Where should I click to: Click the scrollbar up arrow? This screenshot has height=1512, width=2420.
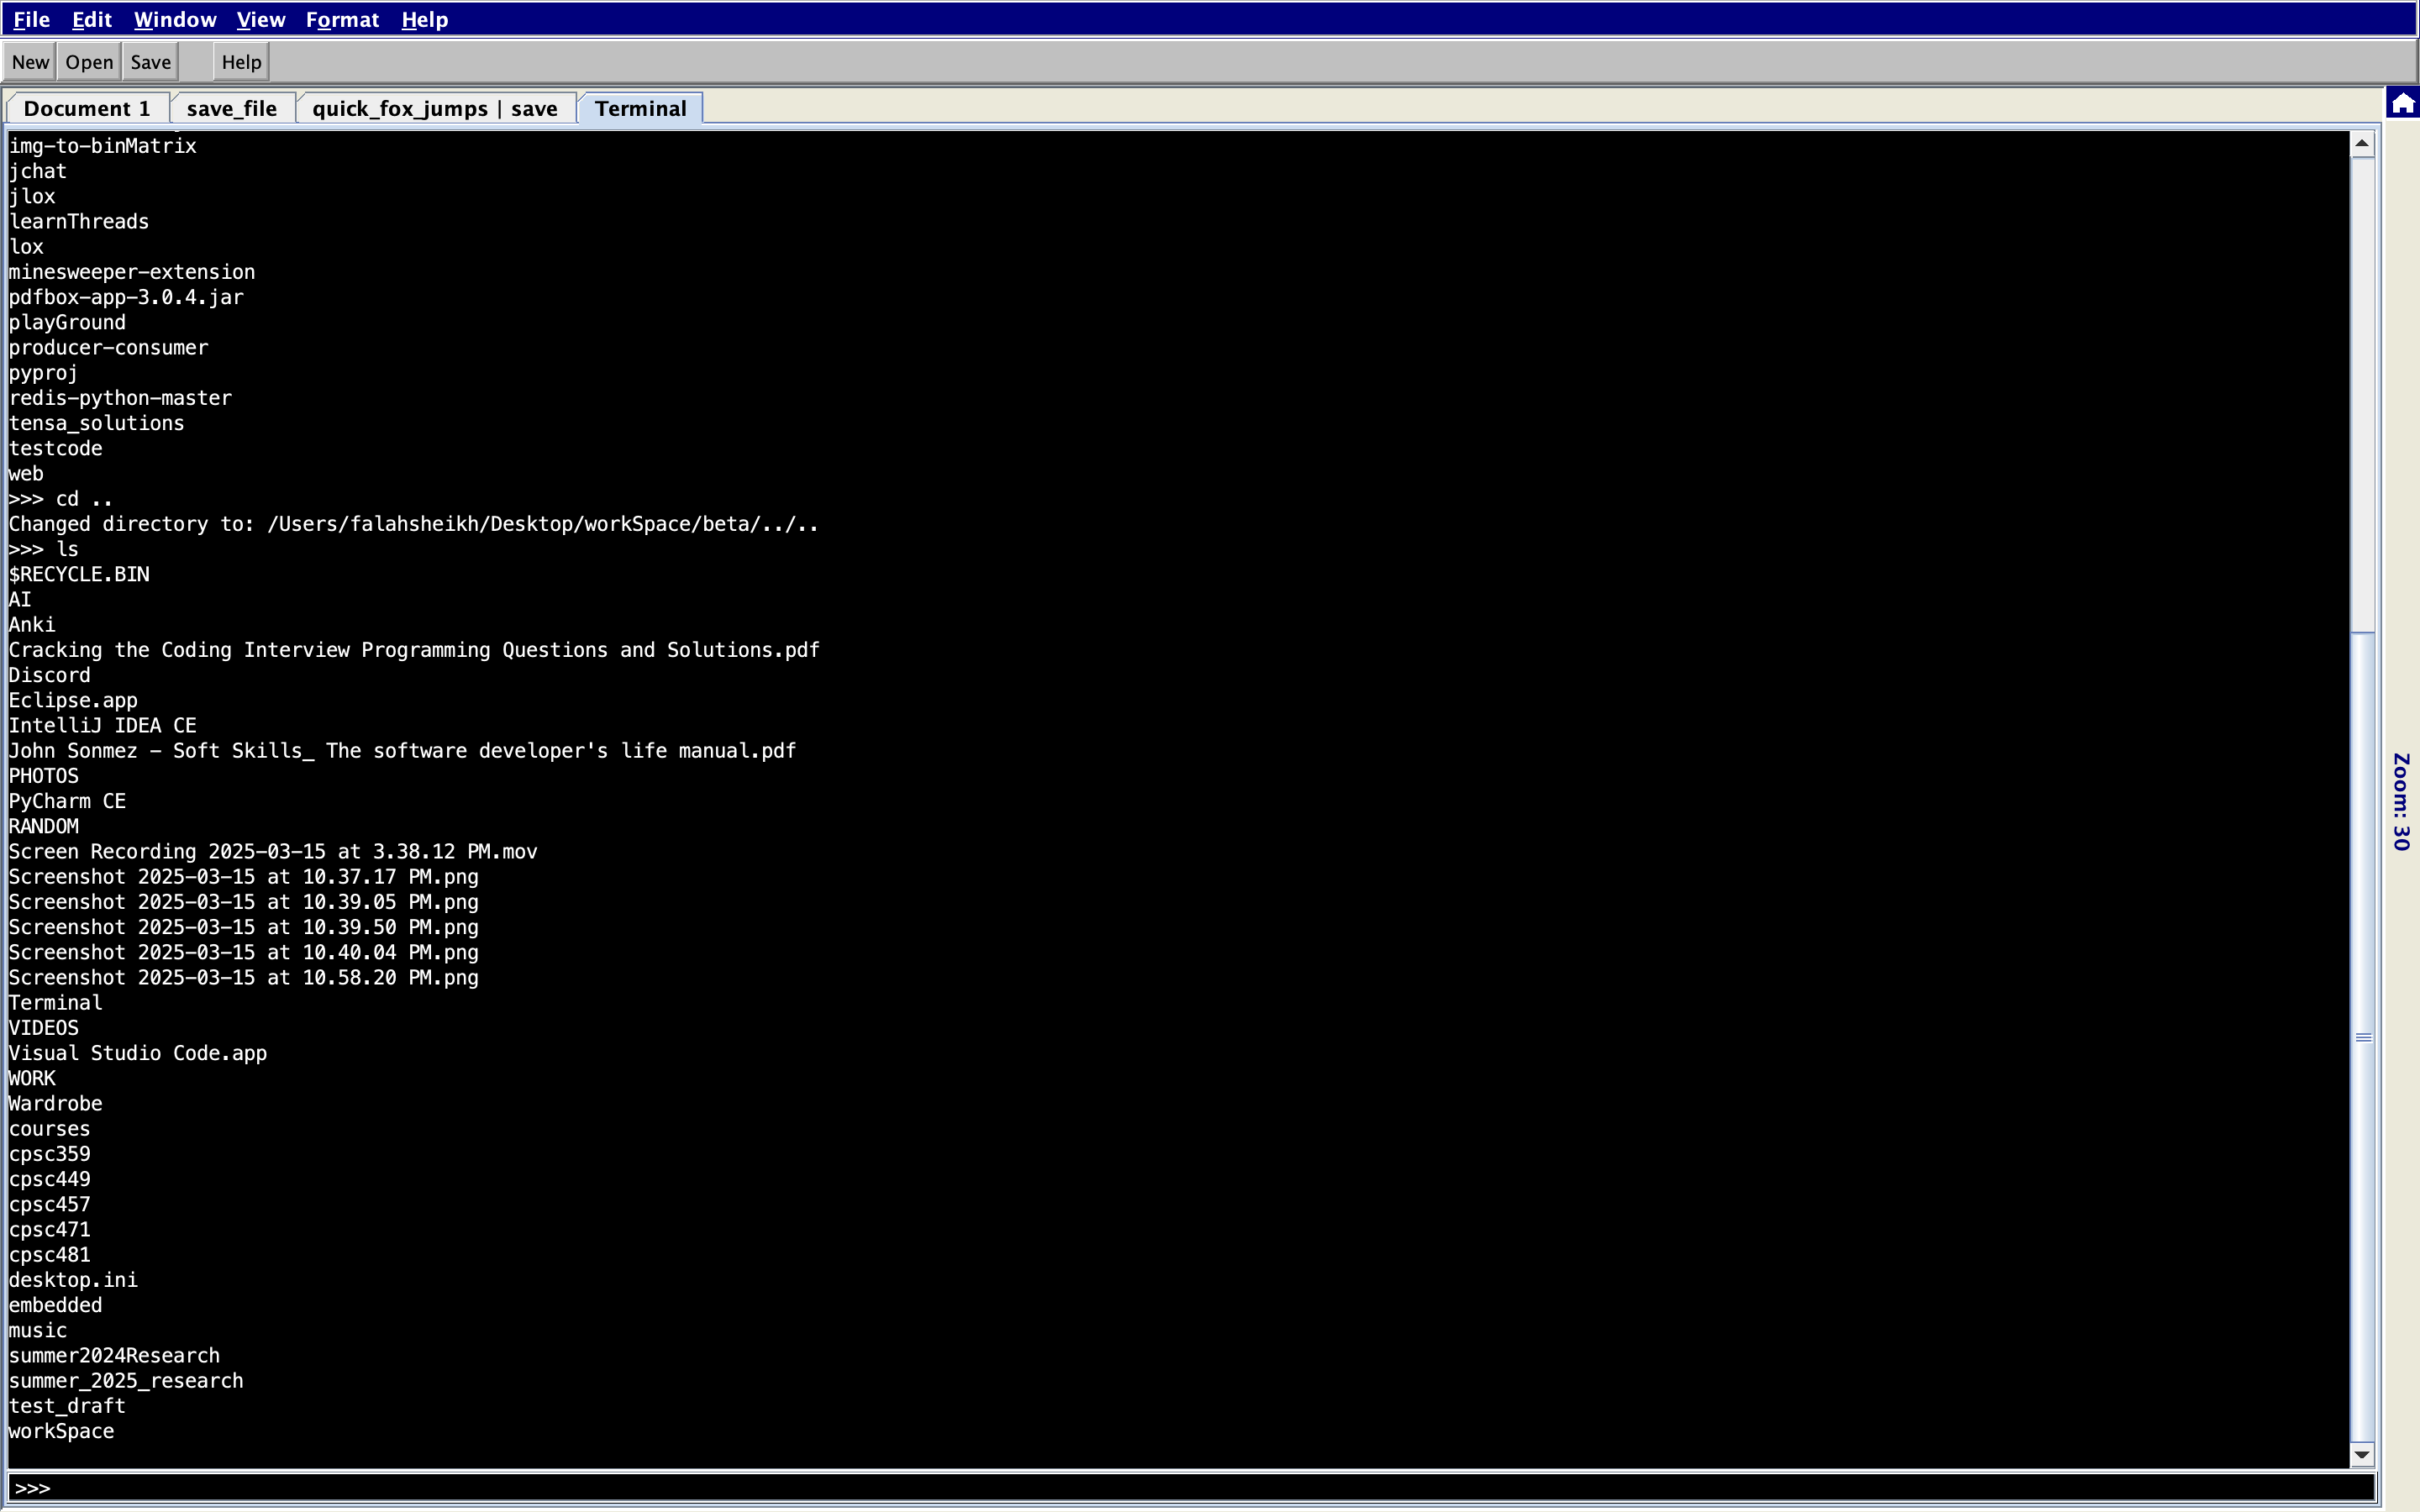[x=2360, y=142]
